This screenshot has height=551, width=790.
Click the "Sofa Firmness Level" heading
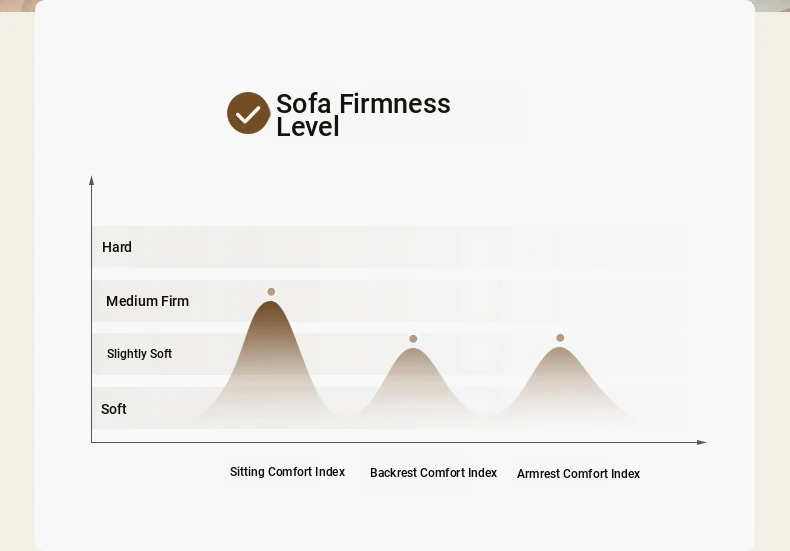point(363,115)
